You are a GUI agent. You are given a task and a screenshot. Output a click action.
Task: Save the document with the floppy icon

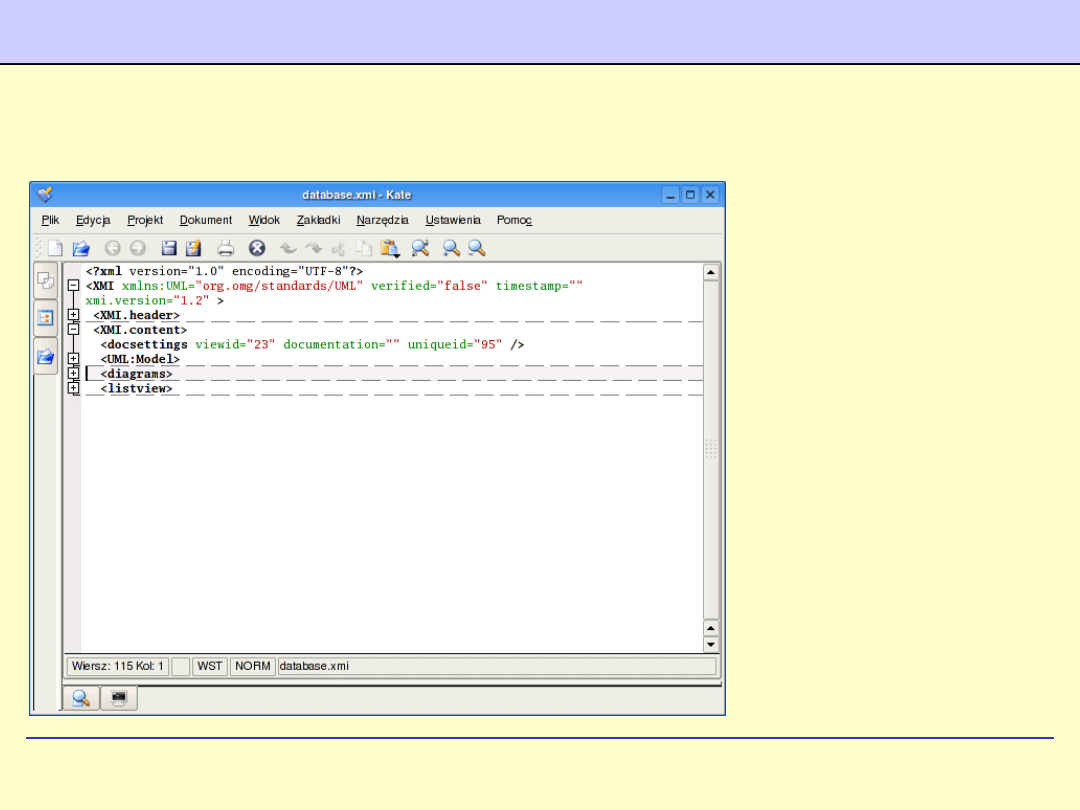tap(170, 248)
